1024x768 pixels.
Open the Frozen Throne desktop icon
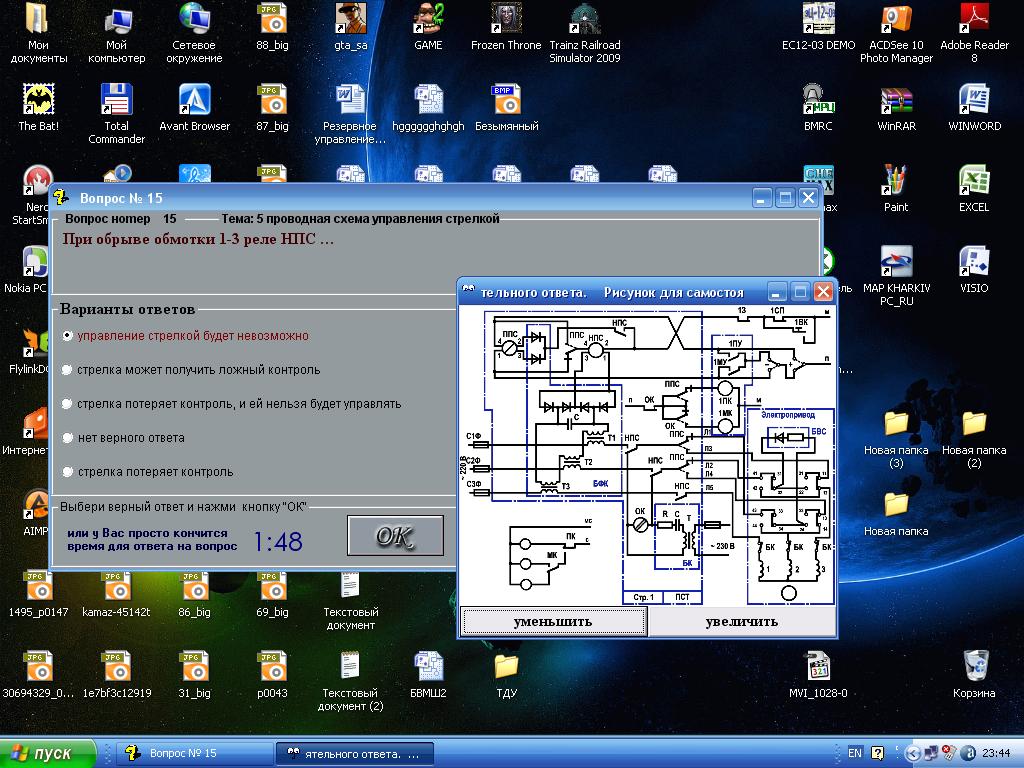point(506,19)
